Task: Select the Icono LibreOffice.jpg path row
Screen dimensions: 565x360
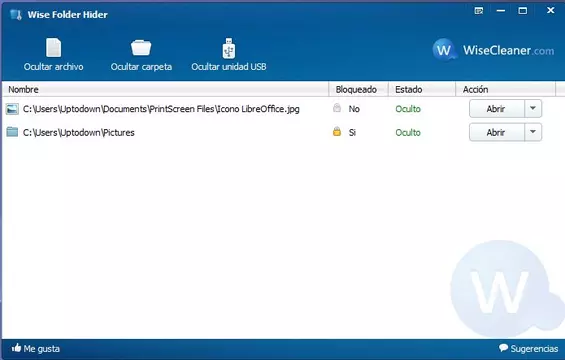Action: pos(161,109)
